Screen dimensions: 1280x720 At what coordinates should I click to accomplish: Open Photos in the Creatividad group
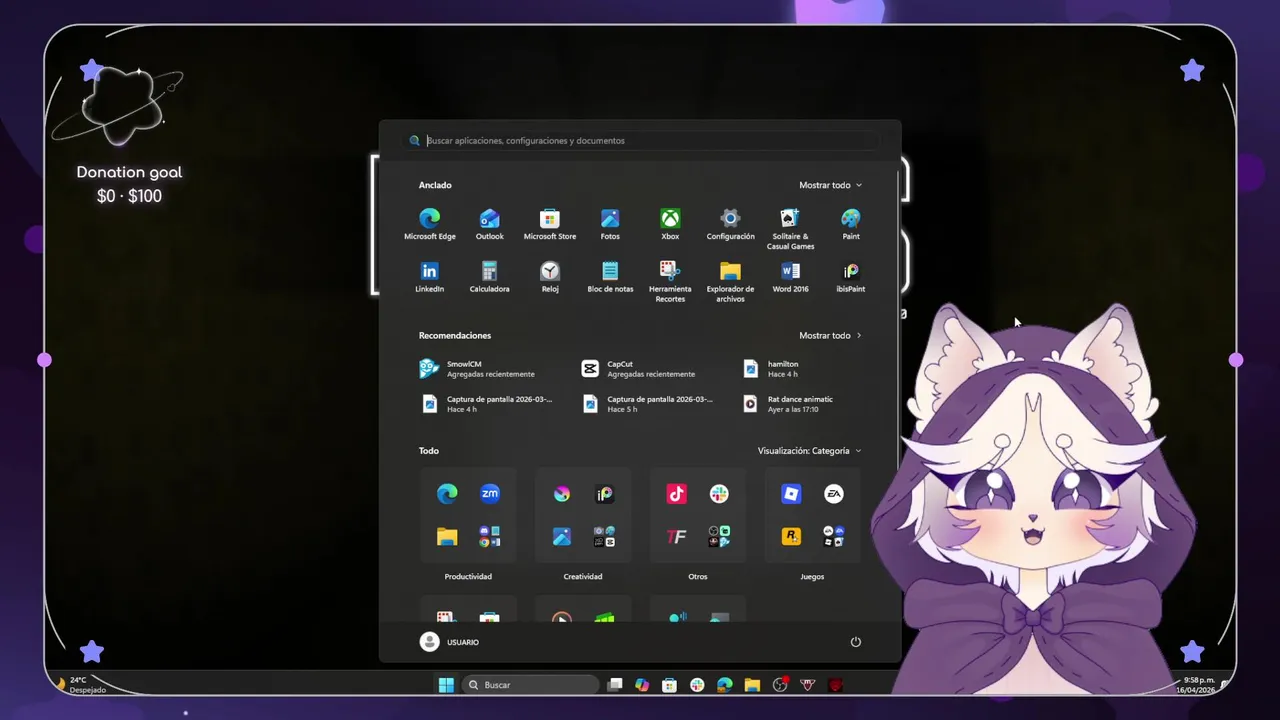coord(562,537)
